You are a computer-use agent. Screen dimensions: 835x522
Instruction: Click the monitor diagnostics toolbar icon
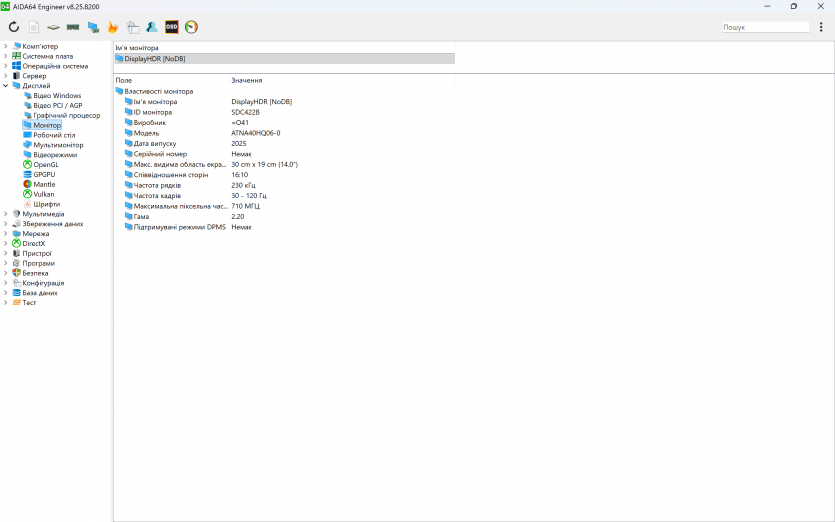coord(93,27)
